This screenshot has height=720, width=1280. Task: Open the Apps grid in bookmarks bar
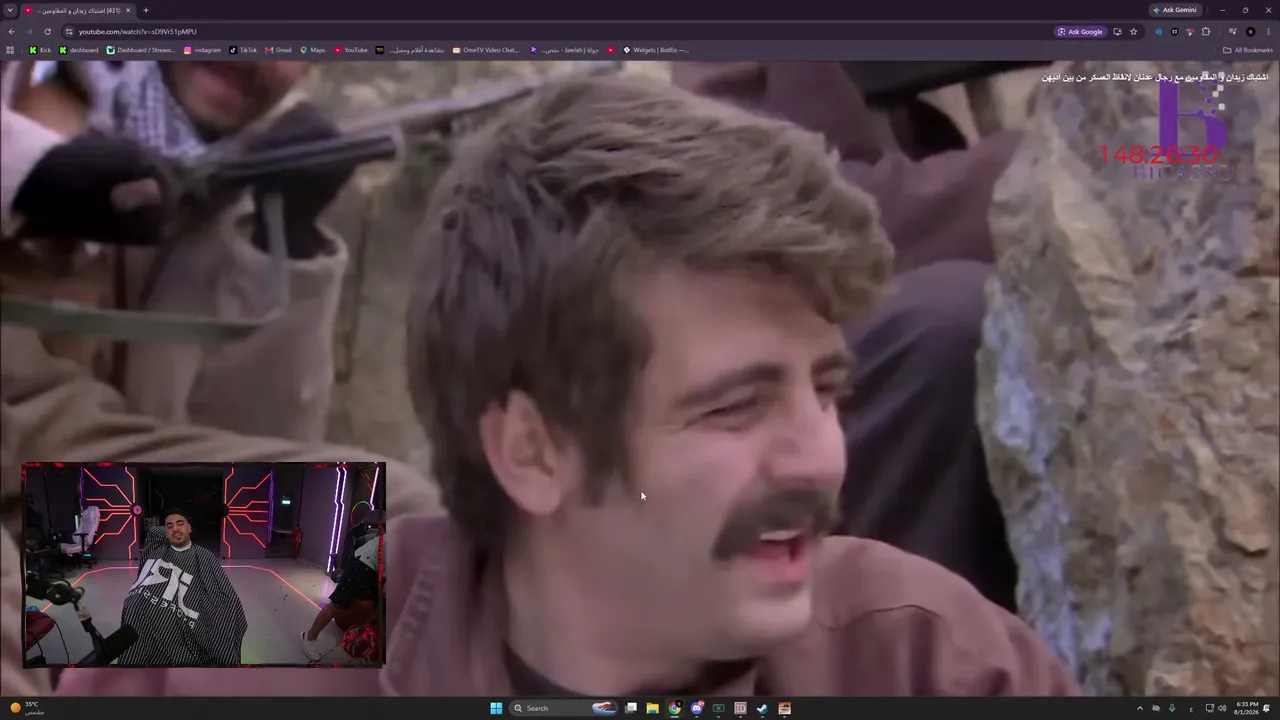[x=10, y=50]
